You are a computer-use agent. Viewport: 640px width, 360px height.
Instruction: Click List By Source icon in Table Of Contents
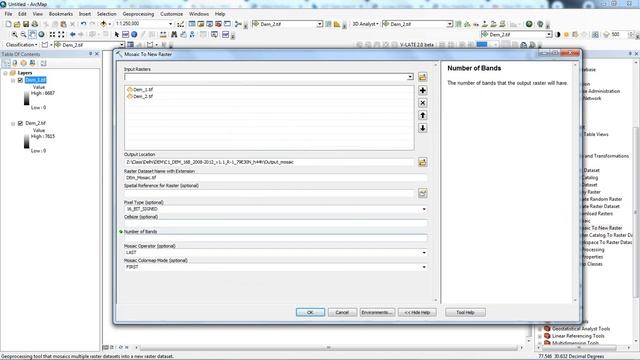point(15,63)
